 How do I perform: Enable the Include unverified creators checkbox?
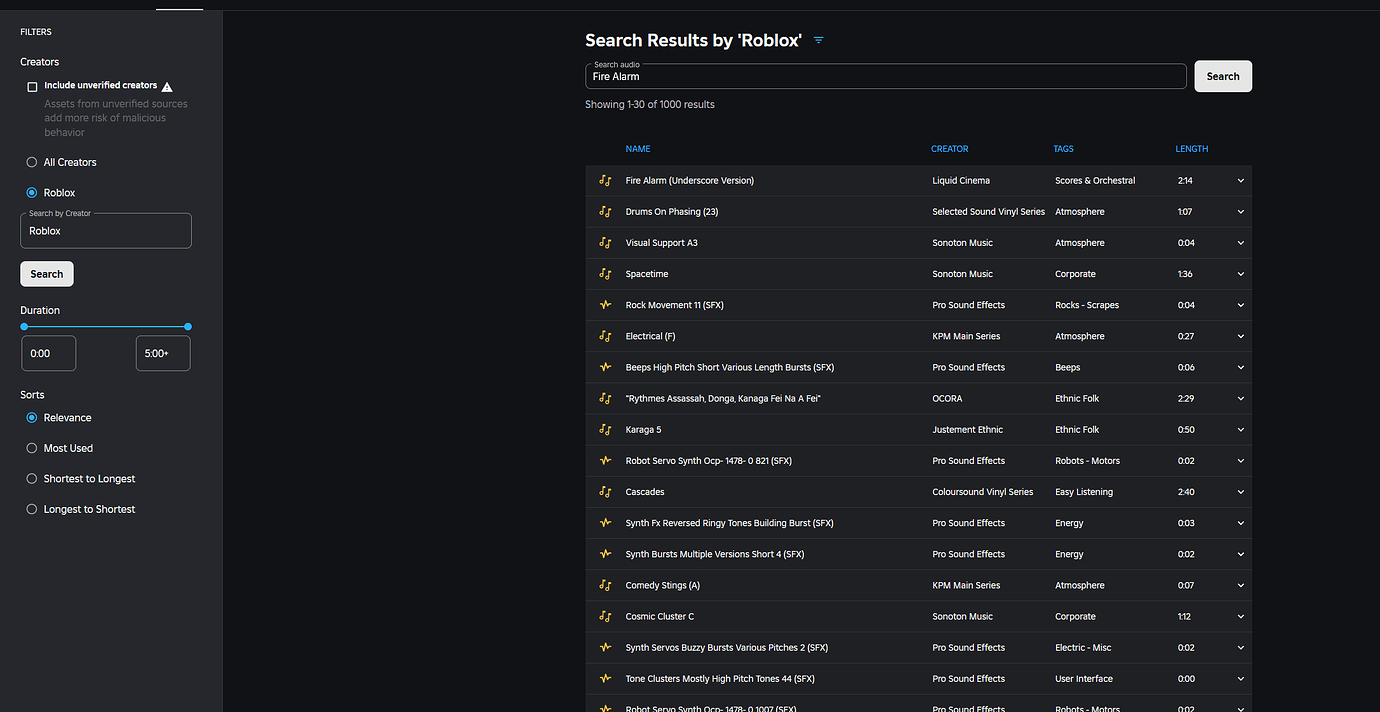click(31, 86)
